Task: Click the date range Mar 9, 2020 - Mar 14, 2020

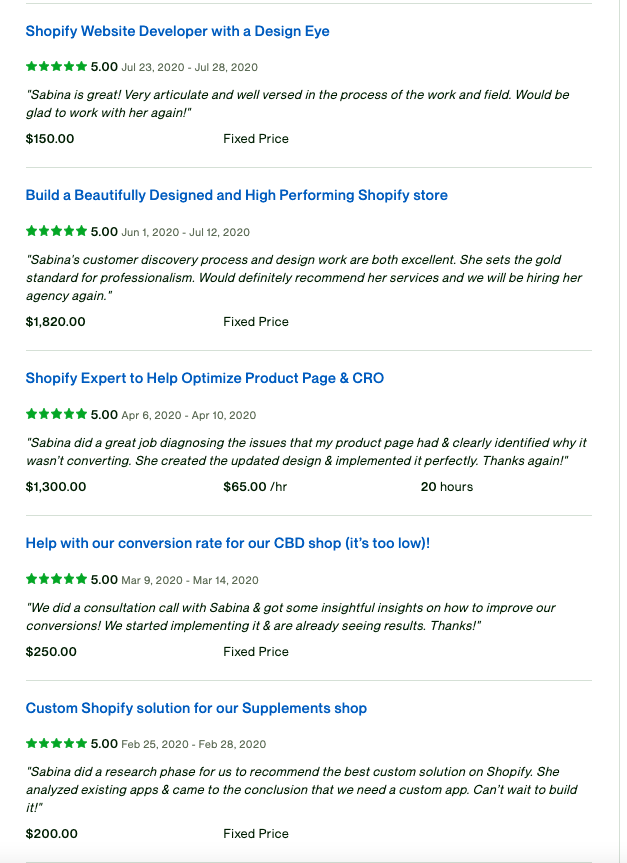Action: point(190,580)
